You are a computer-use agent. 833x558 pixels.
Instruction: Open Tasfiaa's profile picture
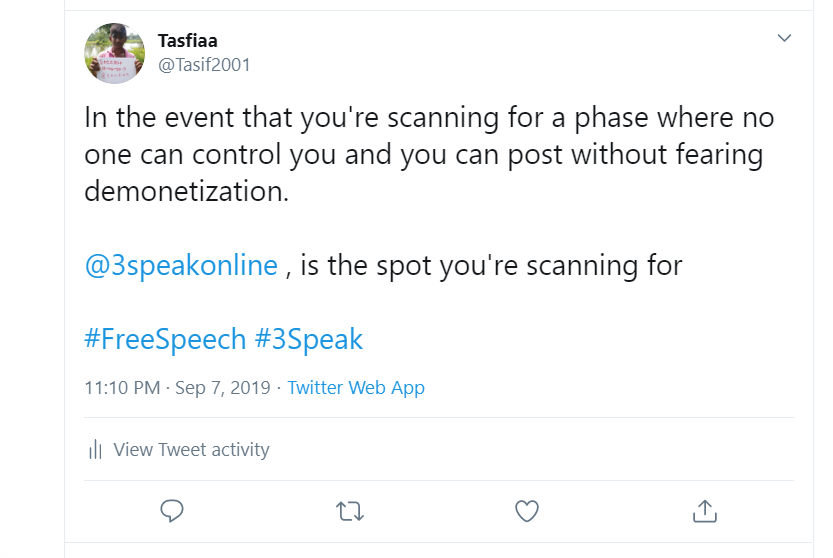tap(114, 53)
